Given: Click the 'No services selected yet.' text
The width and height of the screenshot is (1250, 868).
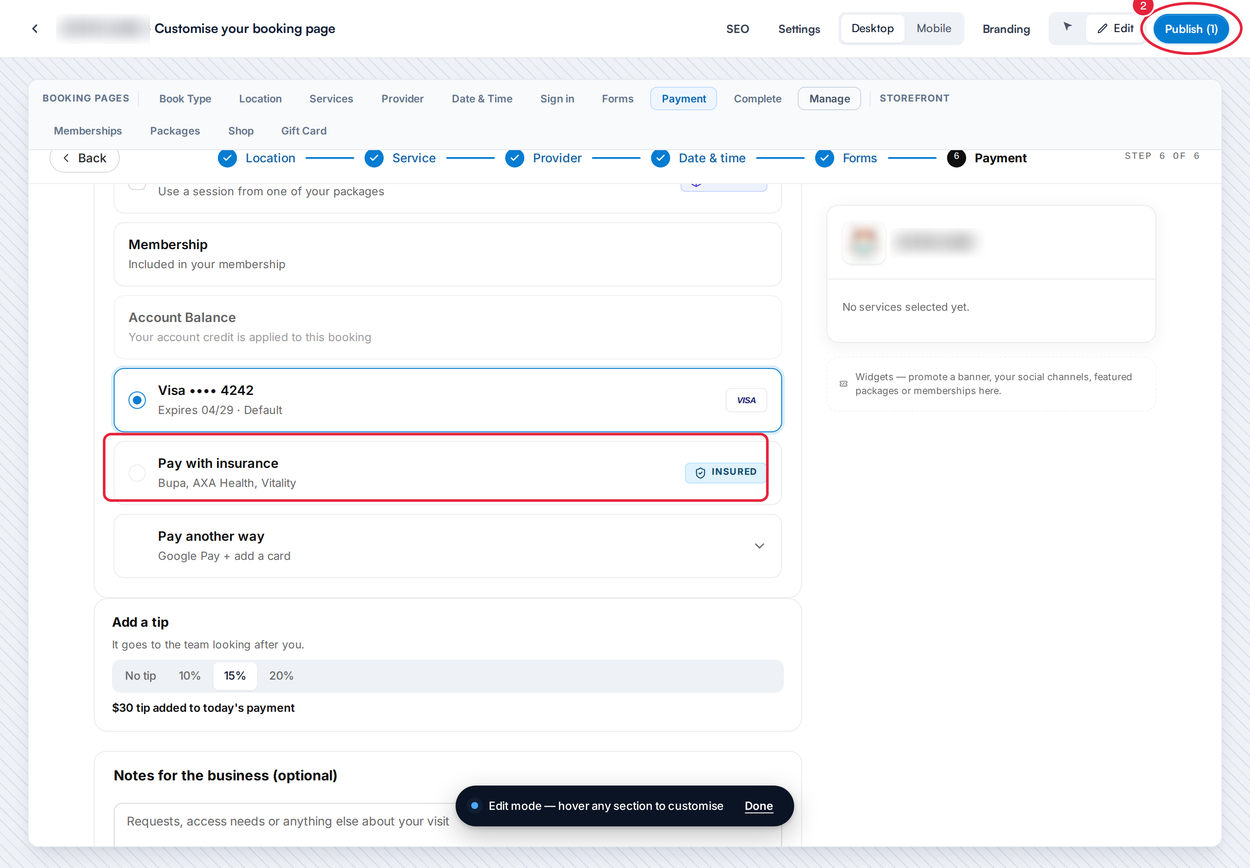Looking at the screenshot, I should (906, 307).
